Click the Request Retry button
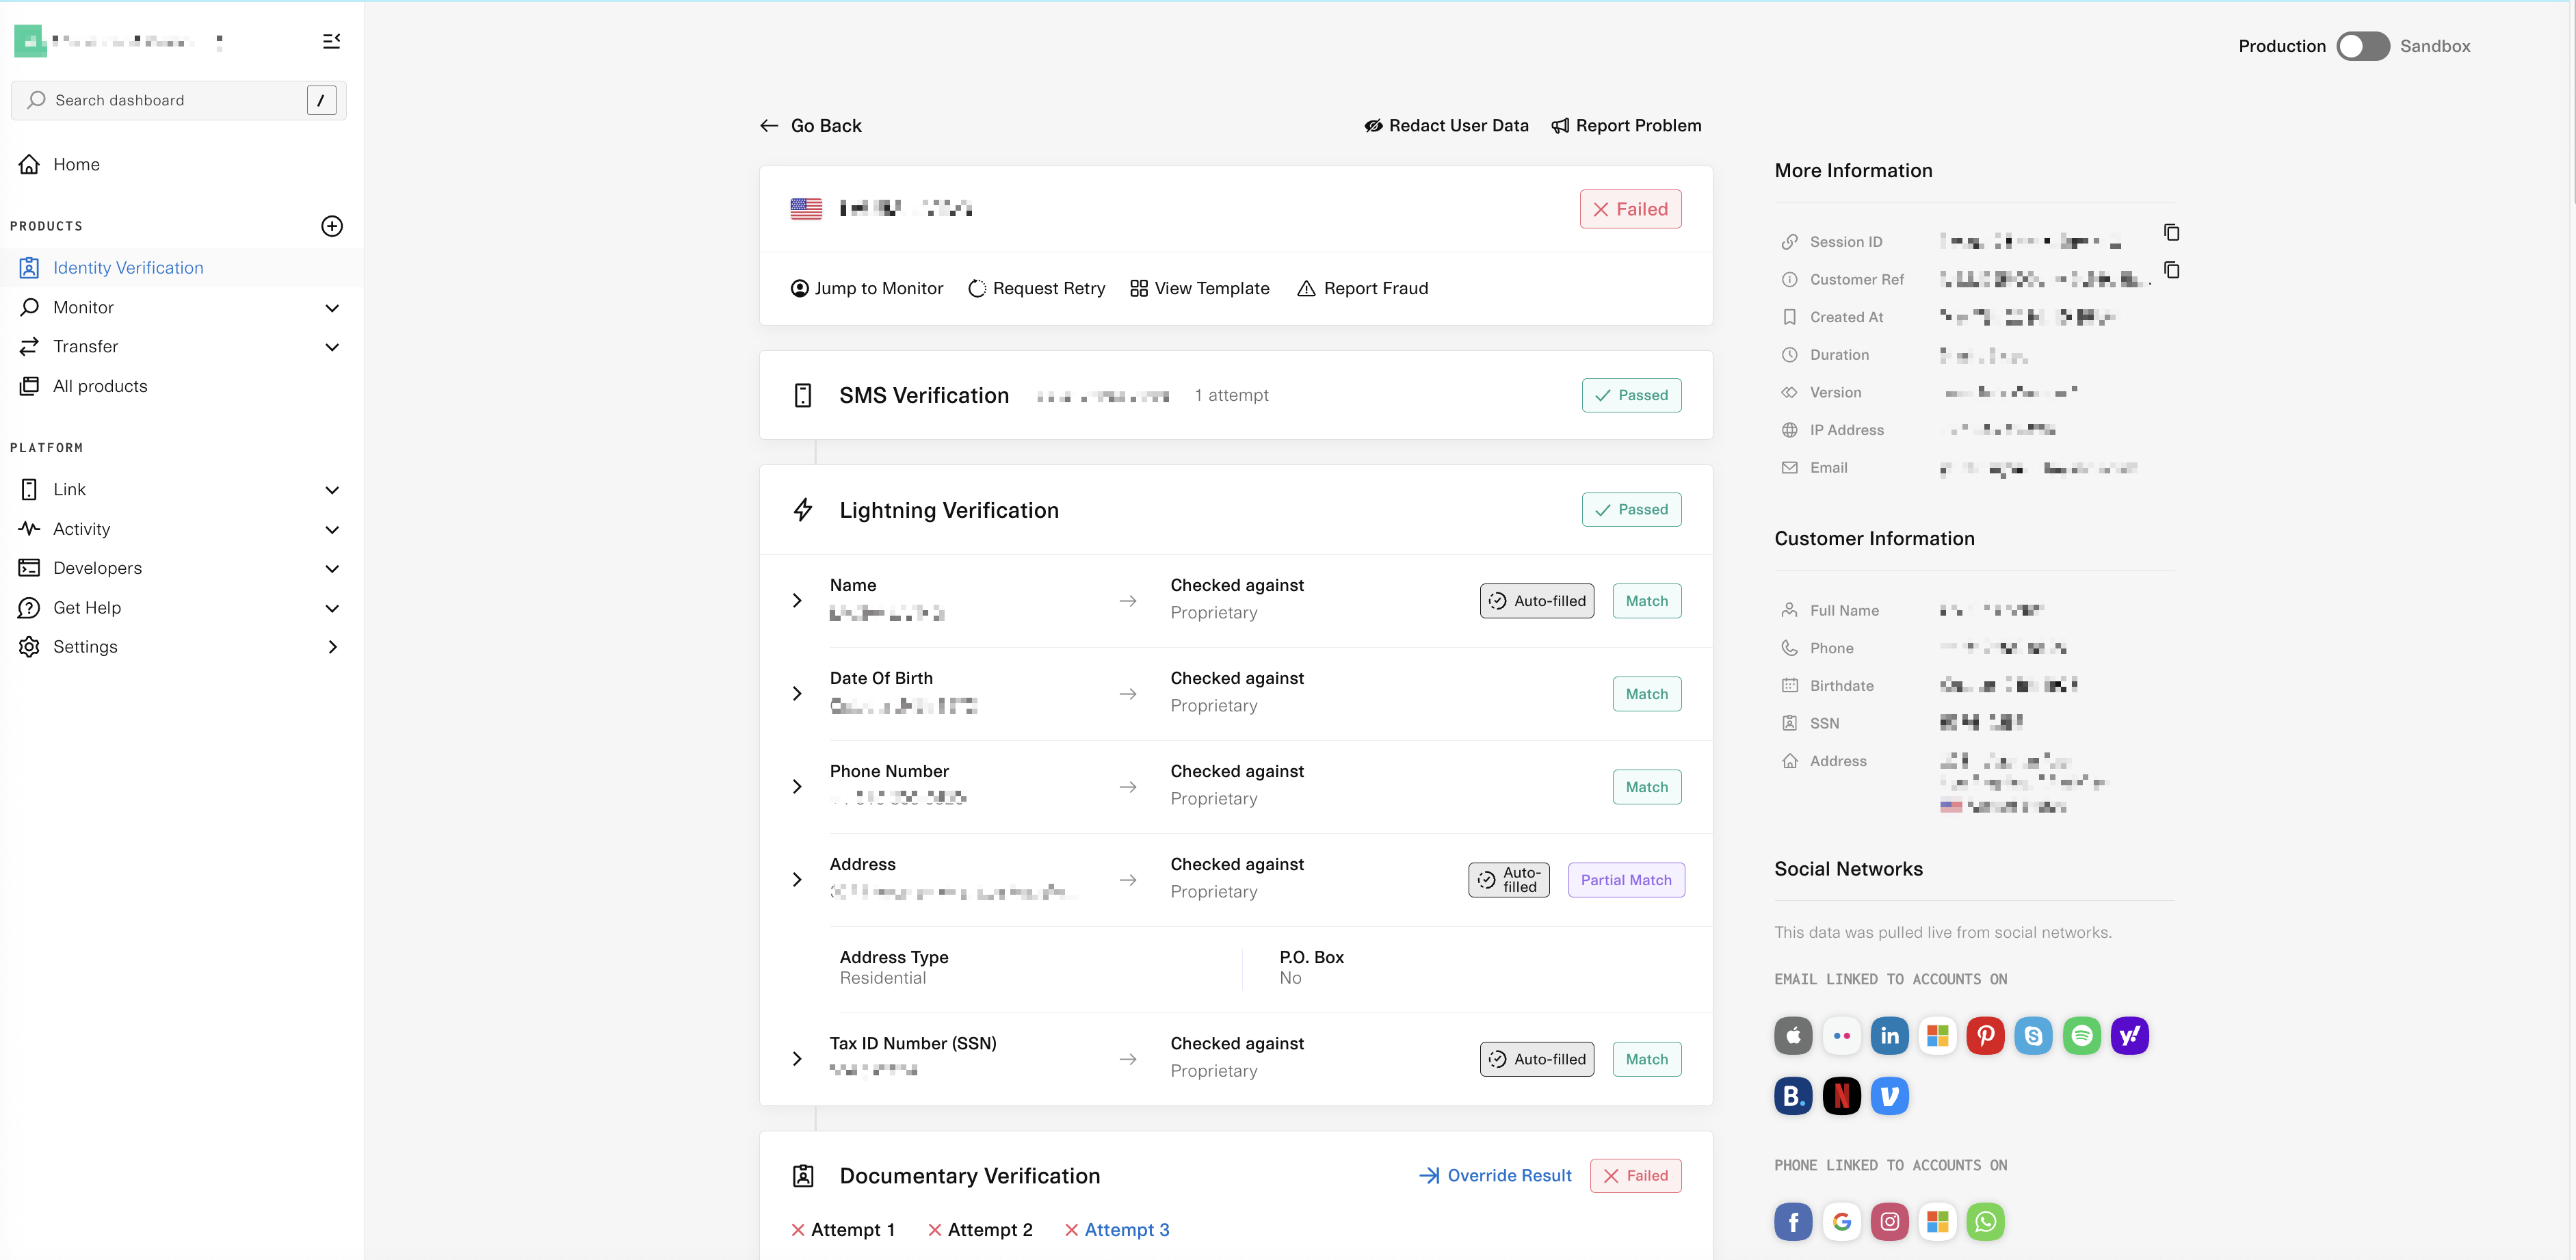 1037,289
